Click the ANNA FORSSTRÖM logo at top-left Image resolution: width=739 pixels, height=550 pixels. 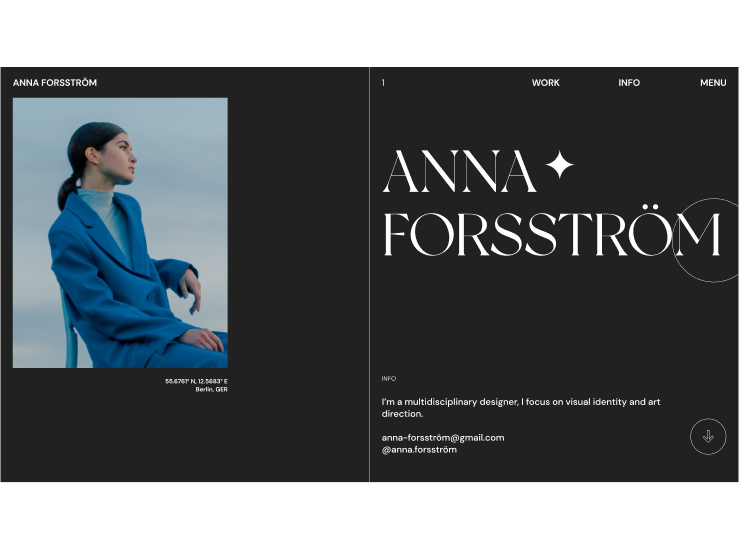click(x=55, y=82)
